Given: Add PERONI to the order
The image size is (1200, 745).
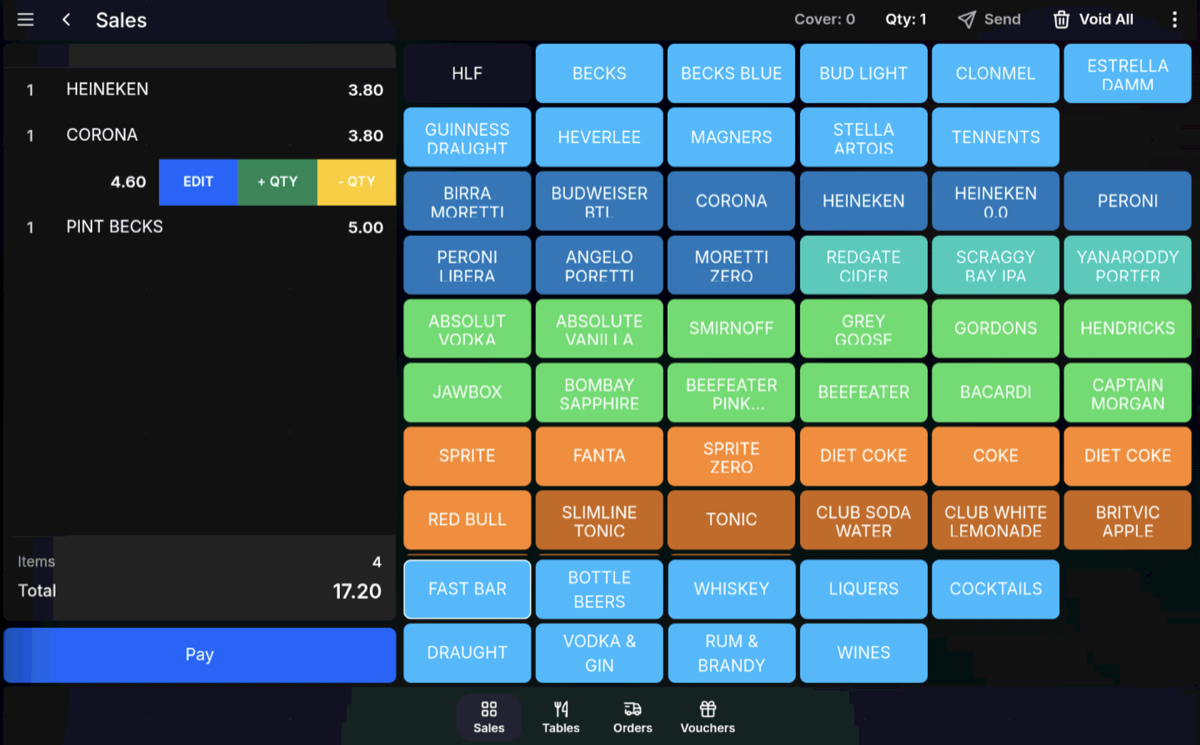Looking at the screenshot, I should [x=1127, y=201].
